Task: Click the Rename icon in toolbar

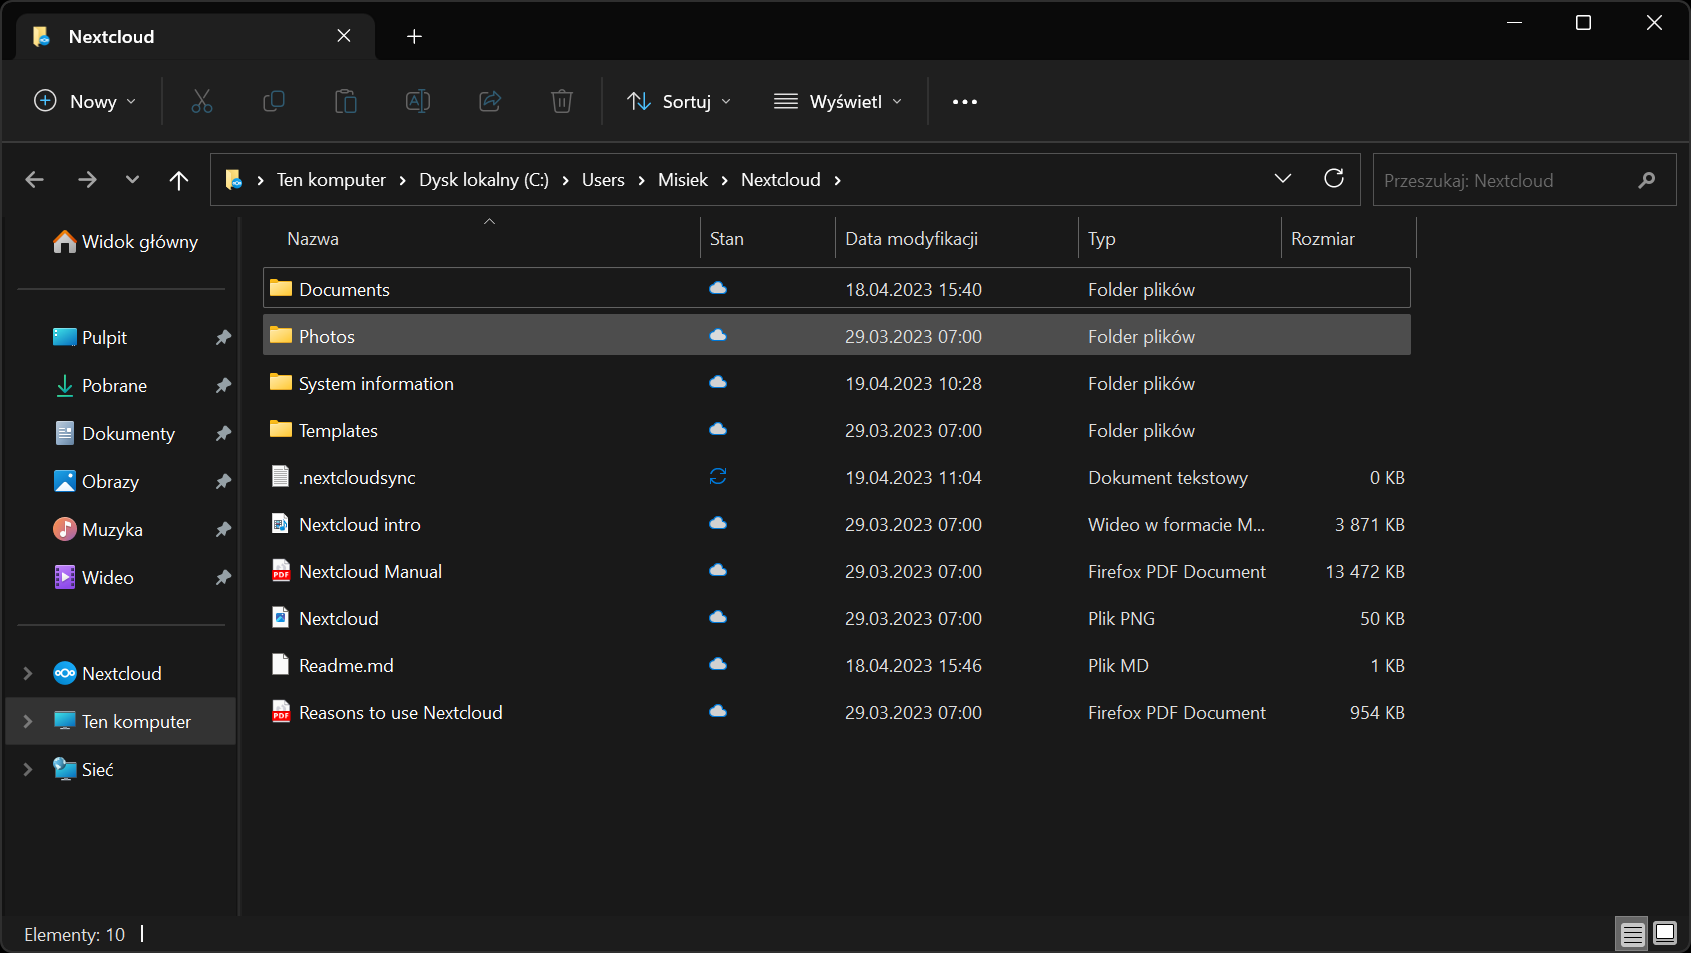Action: click(418, 101)
